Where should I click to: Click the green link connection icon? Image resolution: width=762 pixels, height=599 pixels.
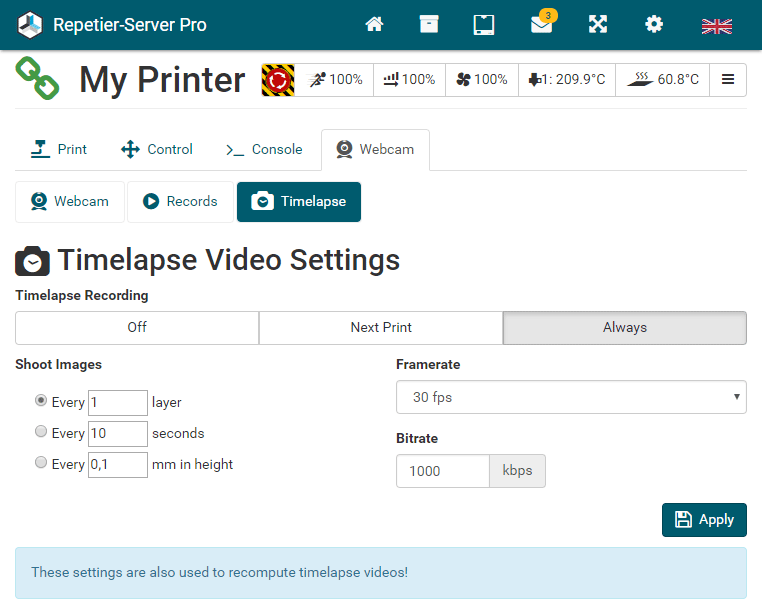click(x=37, y=78)
